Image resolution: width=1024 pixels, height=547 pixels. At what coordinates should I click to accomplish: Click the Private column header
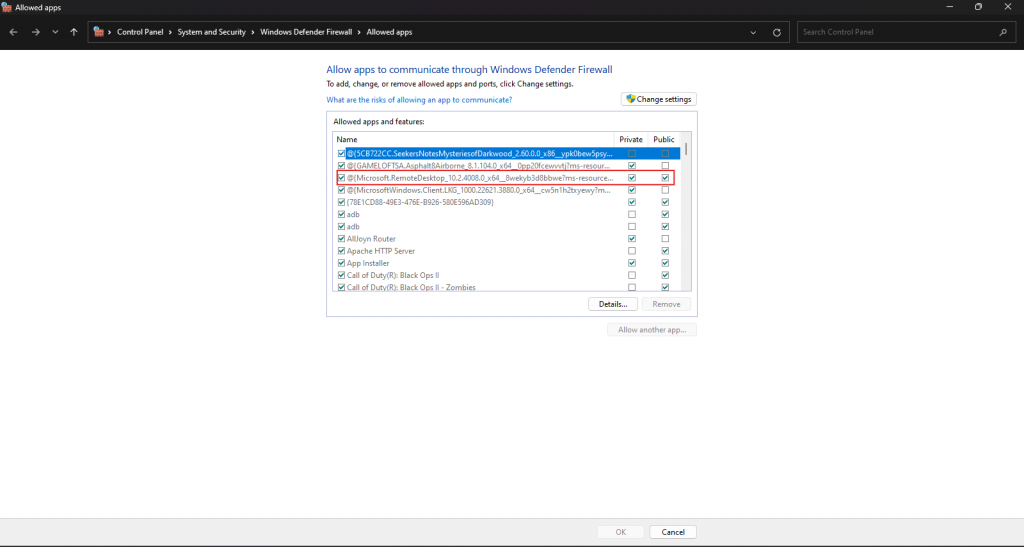pos(631,140)
